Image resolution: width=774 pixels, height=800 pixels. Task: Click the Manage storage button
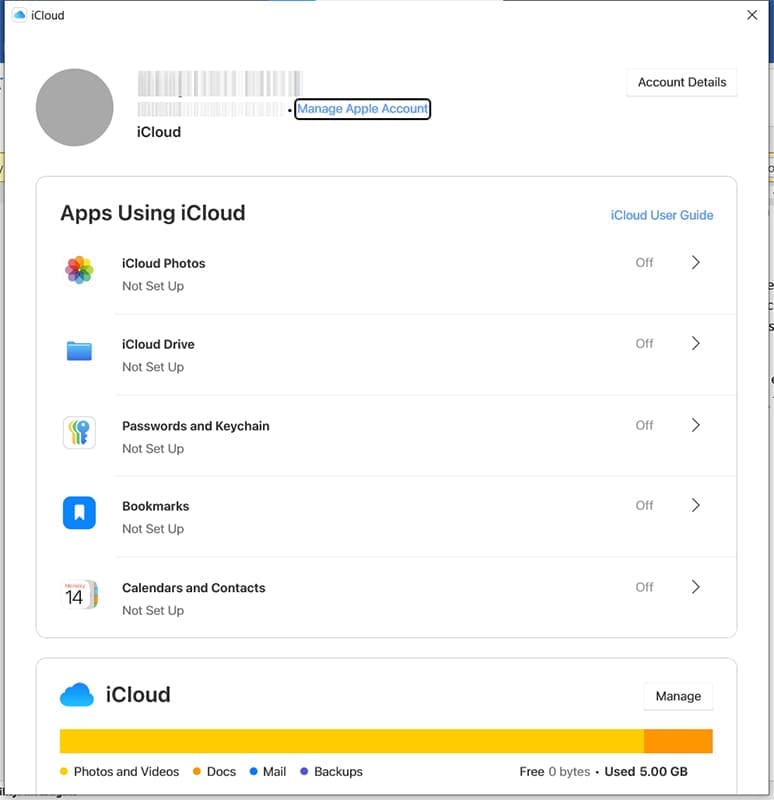(x=678, y=696)
